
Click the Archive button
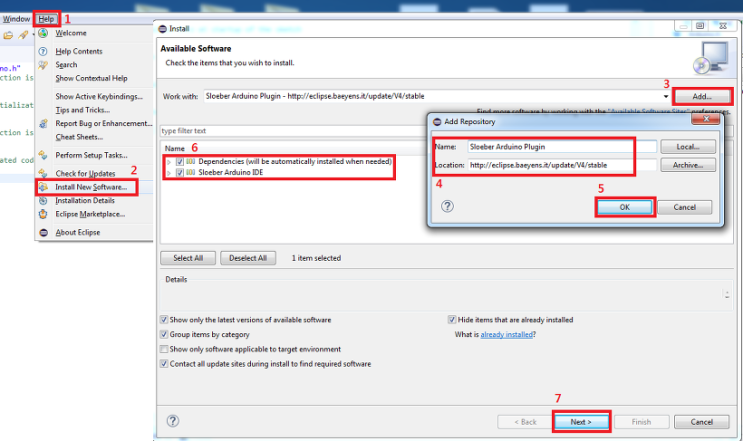(x=688, y=165)
